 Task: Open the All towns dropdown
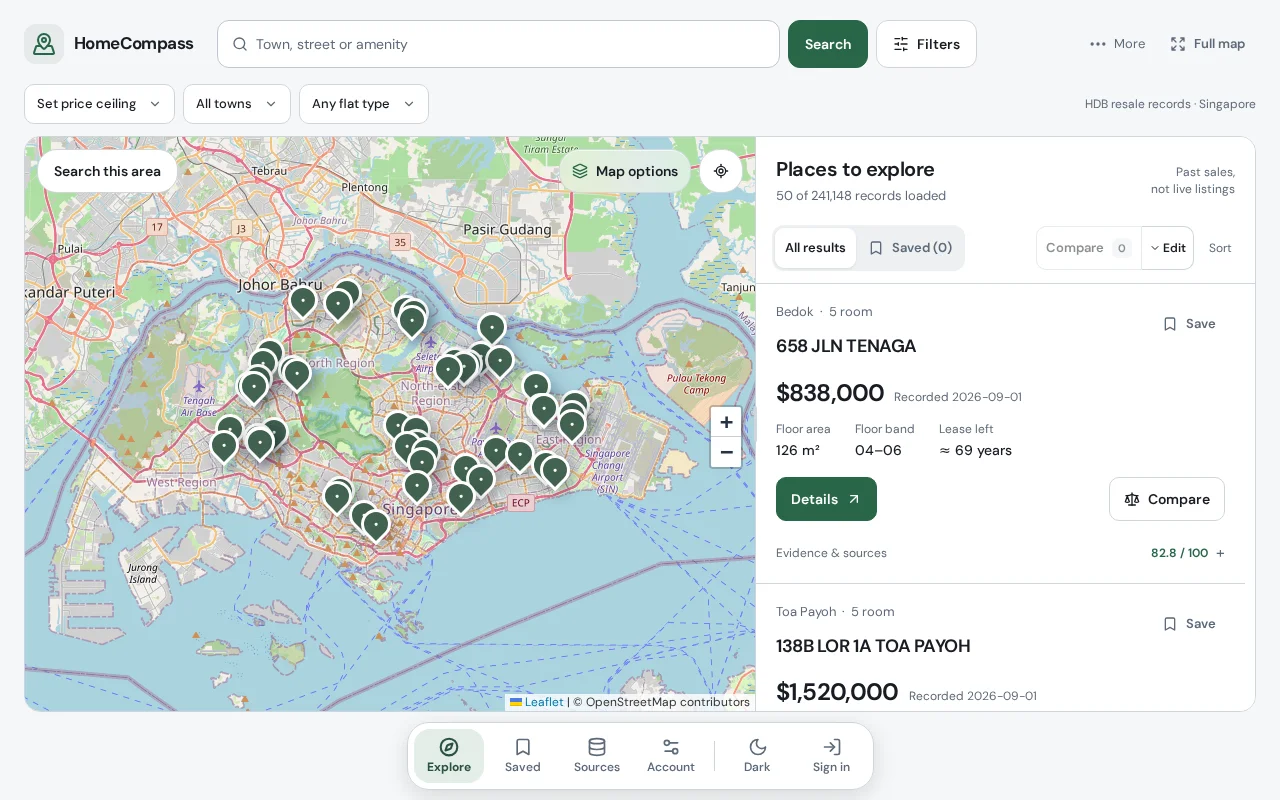coord(237,104)
